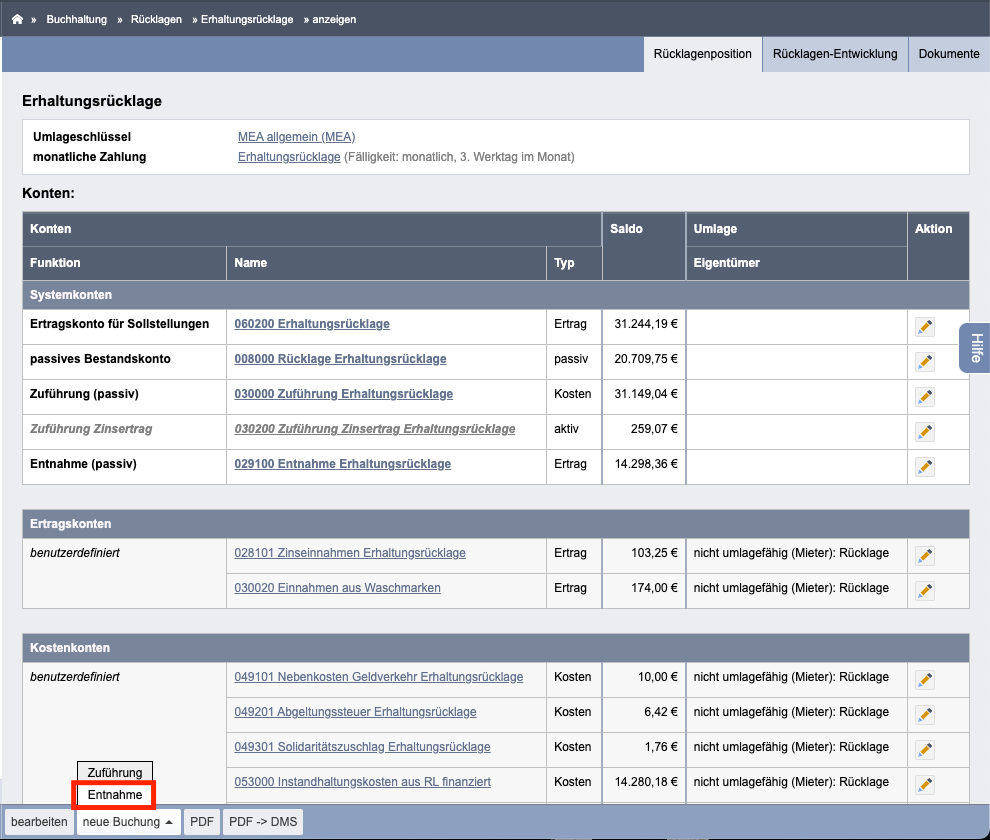The height and width of the screenshot is (840, 990).
Task: Select the 31.244,19 € Saldo value
Action: (646, 324)
